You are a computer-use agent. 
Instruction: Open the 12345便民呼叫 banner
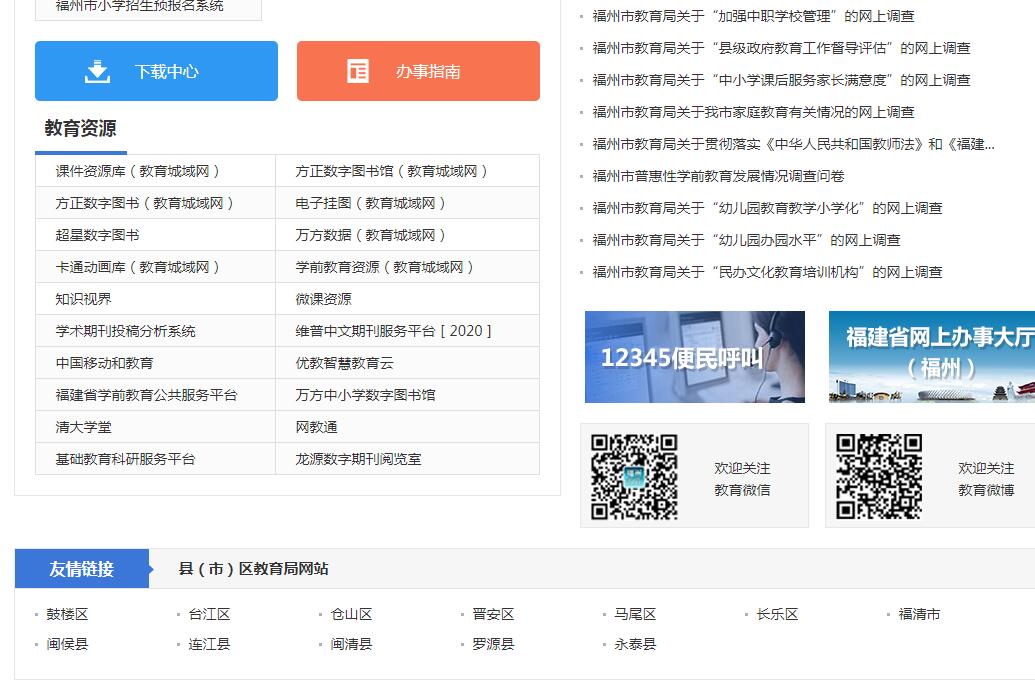click(x=694, y=357)
